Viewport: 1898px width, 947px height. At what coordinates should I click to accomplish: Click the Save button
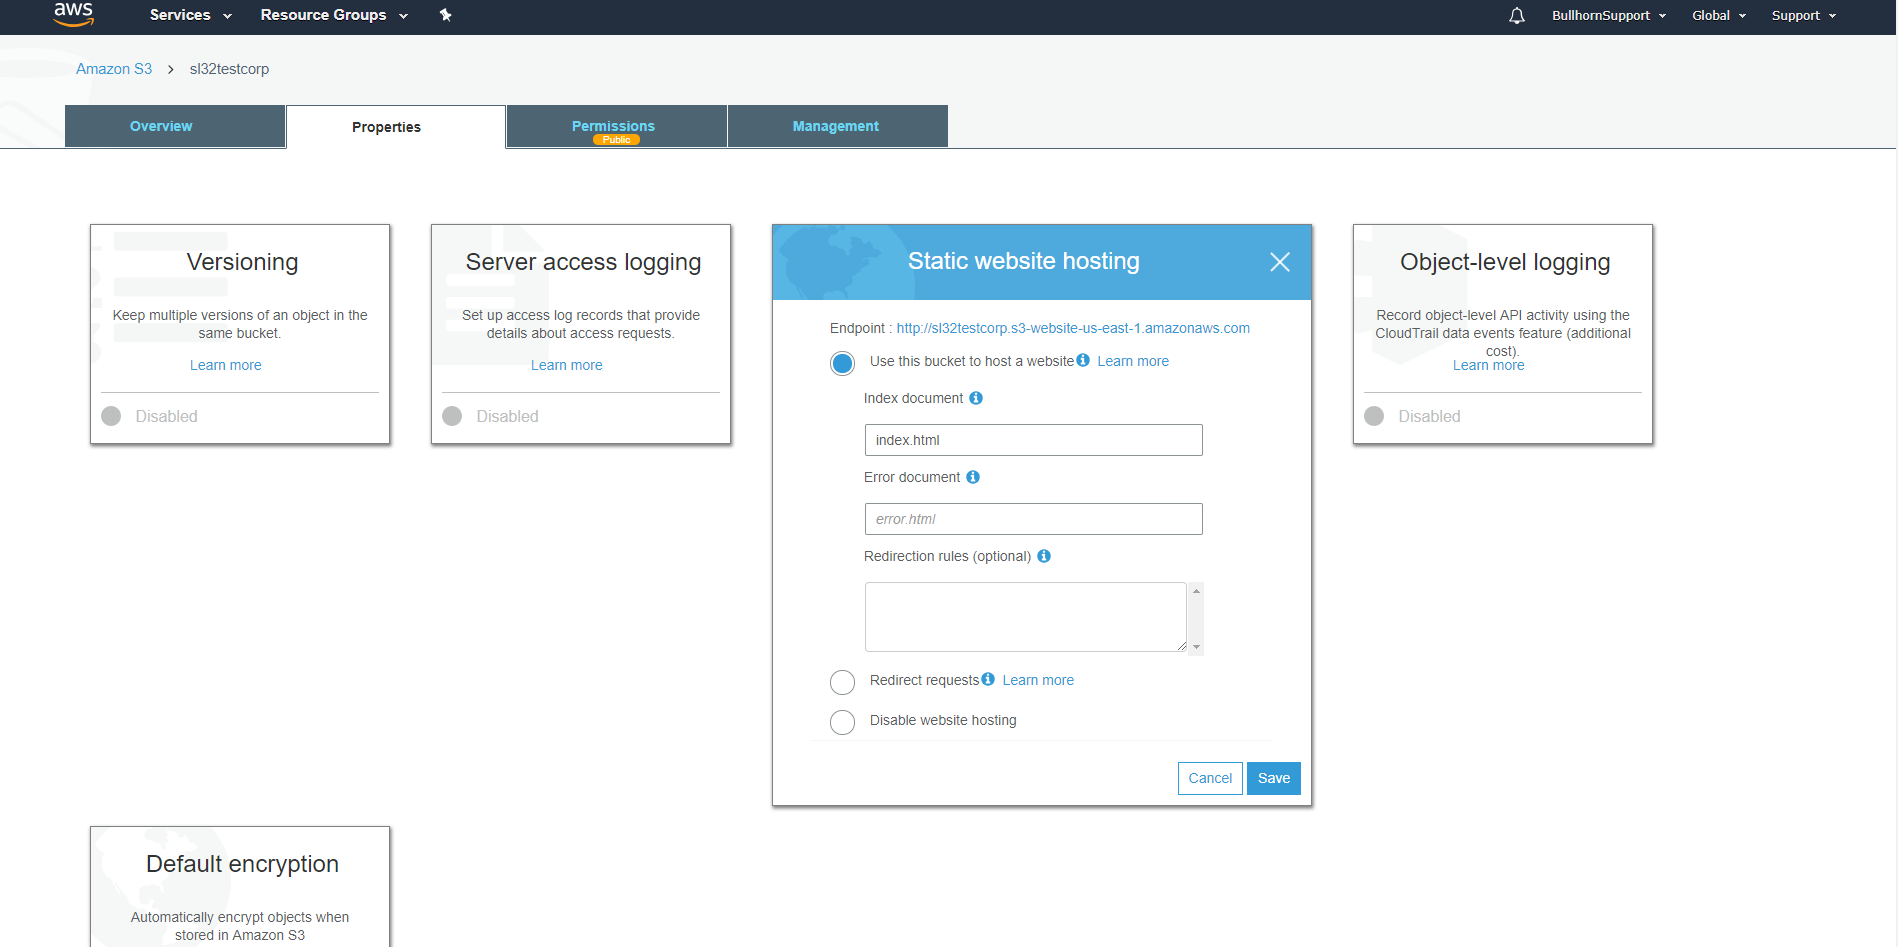click(1274, 778)
